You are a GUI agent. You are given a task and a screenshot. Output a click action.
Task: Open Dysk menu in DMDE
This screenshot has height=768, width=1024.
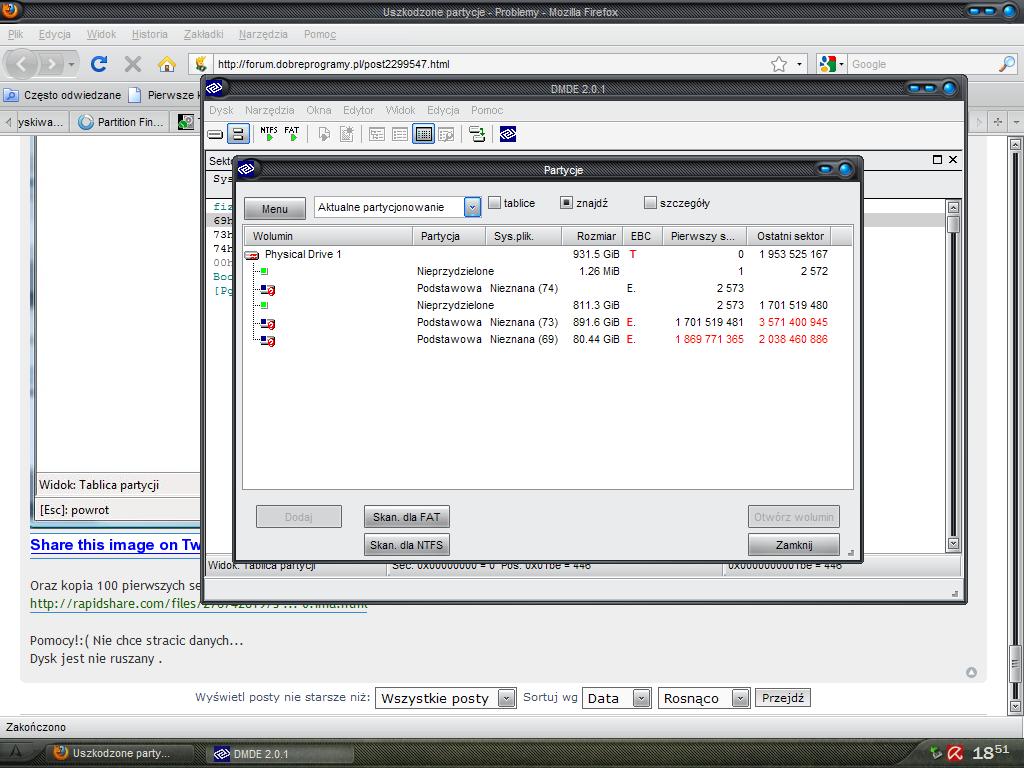[x=221, y=110]
